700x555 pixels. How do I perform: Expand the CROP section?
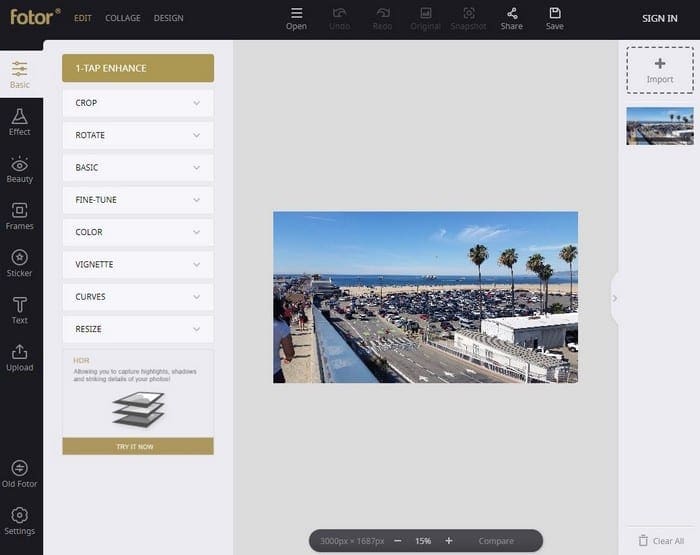(x=138, y=103)
